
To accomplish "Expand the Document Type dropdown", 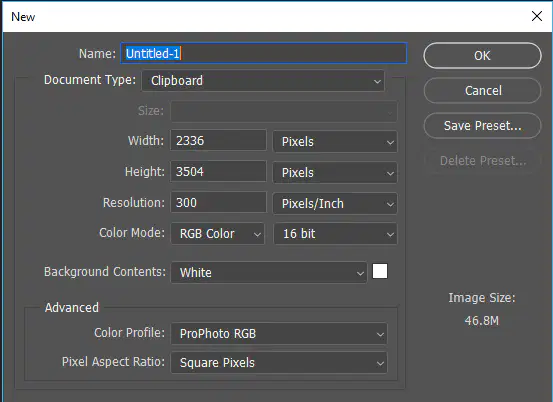I will (x=263, y=81).
